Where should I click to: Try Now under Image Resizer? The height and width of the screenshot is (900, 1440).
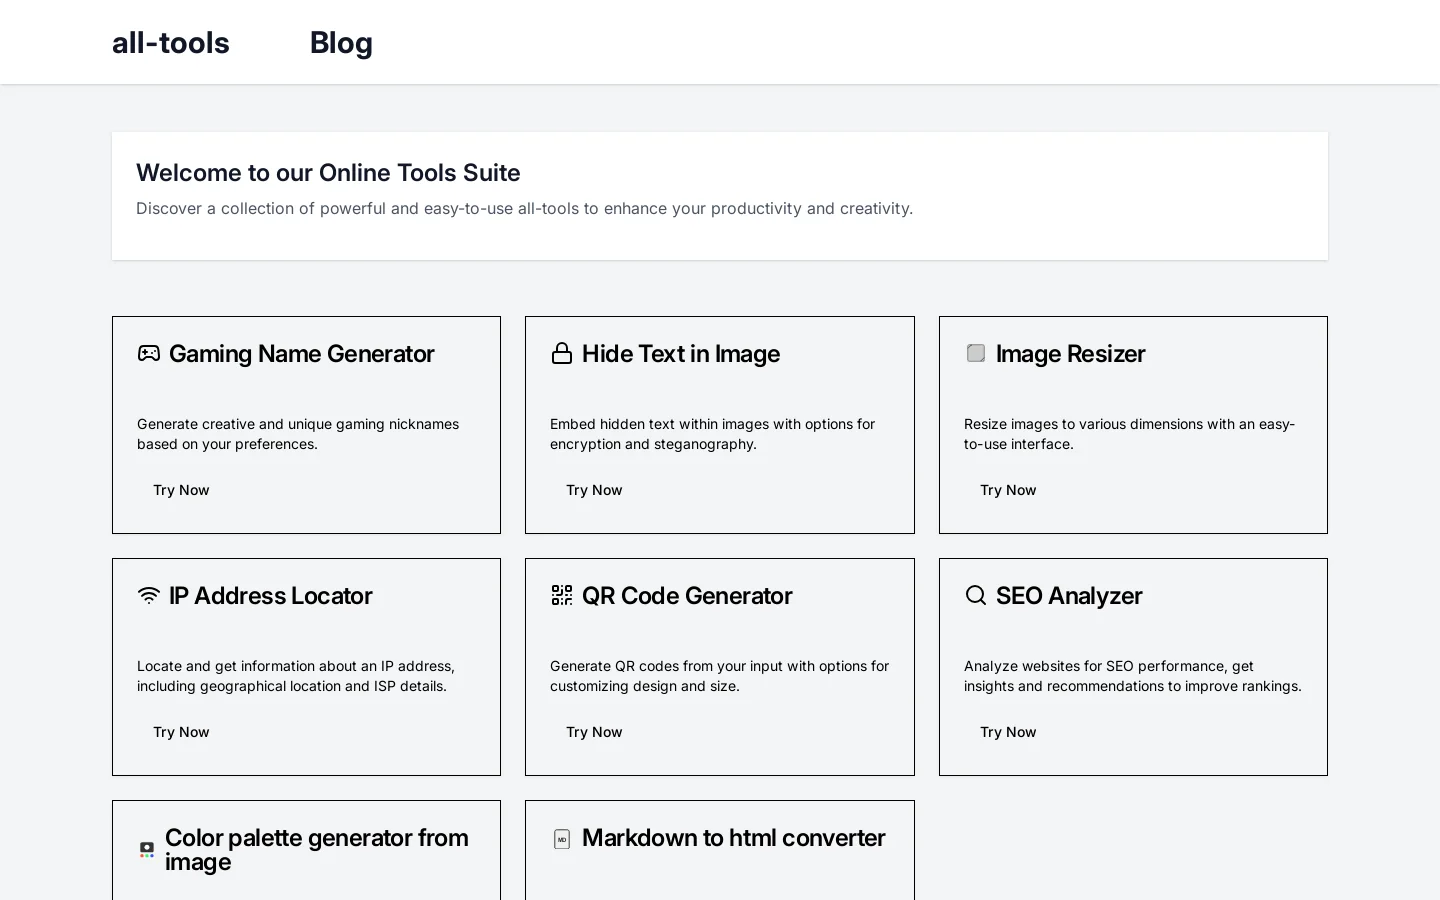[1008, 490]
